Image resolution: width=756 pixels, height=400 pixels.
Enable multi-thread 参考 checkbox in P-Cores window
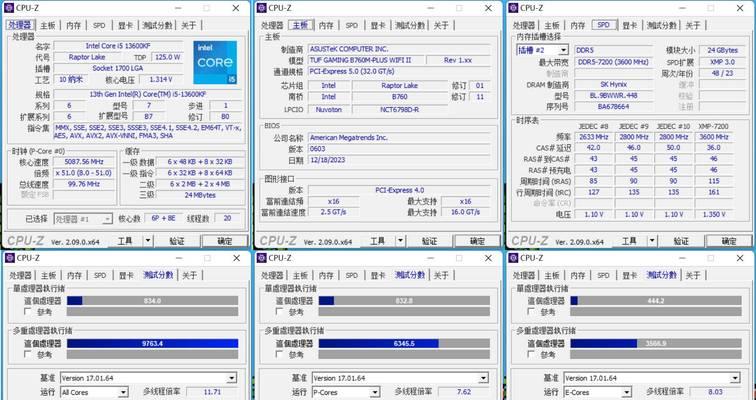coord(280,354)
